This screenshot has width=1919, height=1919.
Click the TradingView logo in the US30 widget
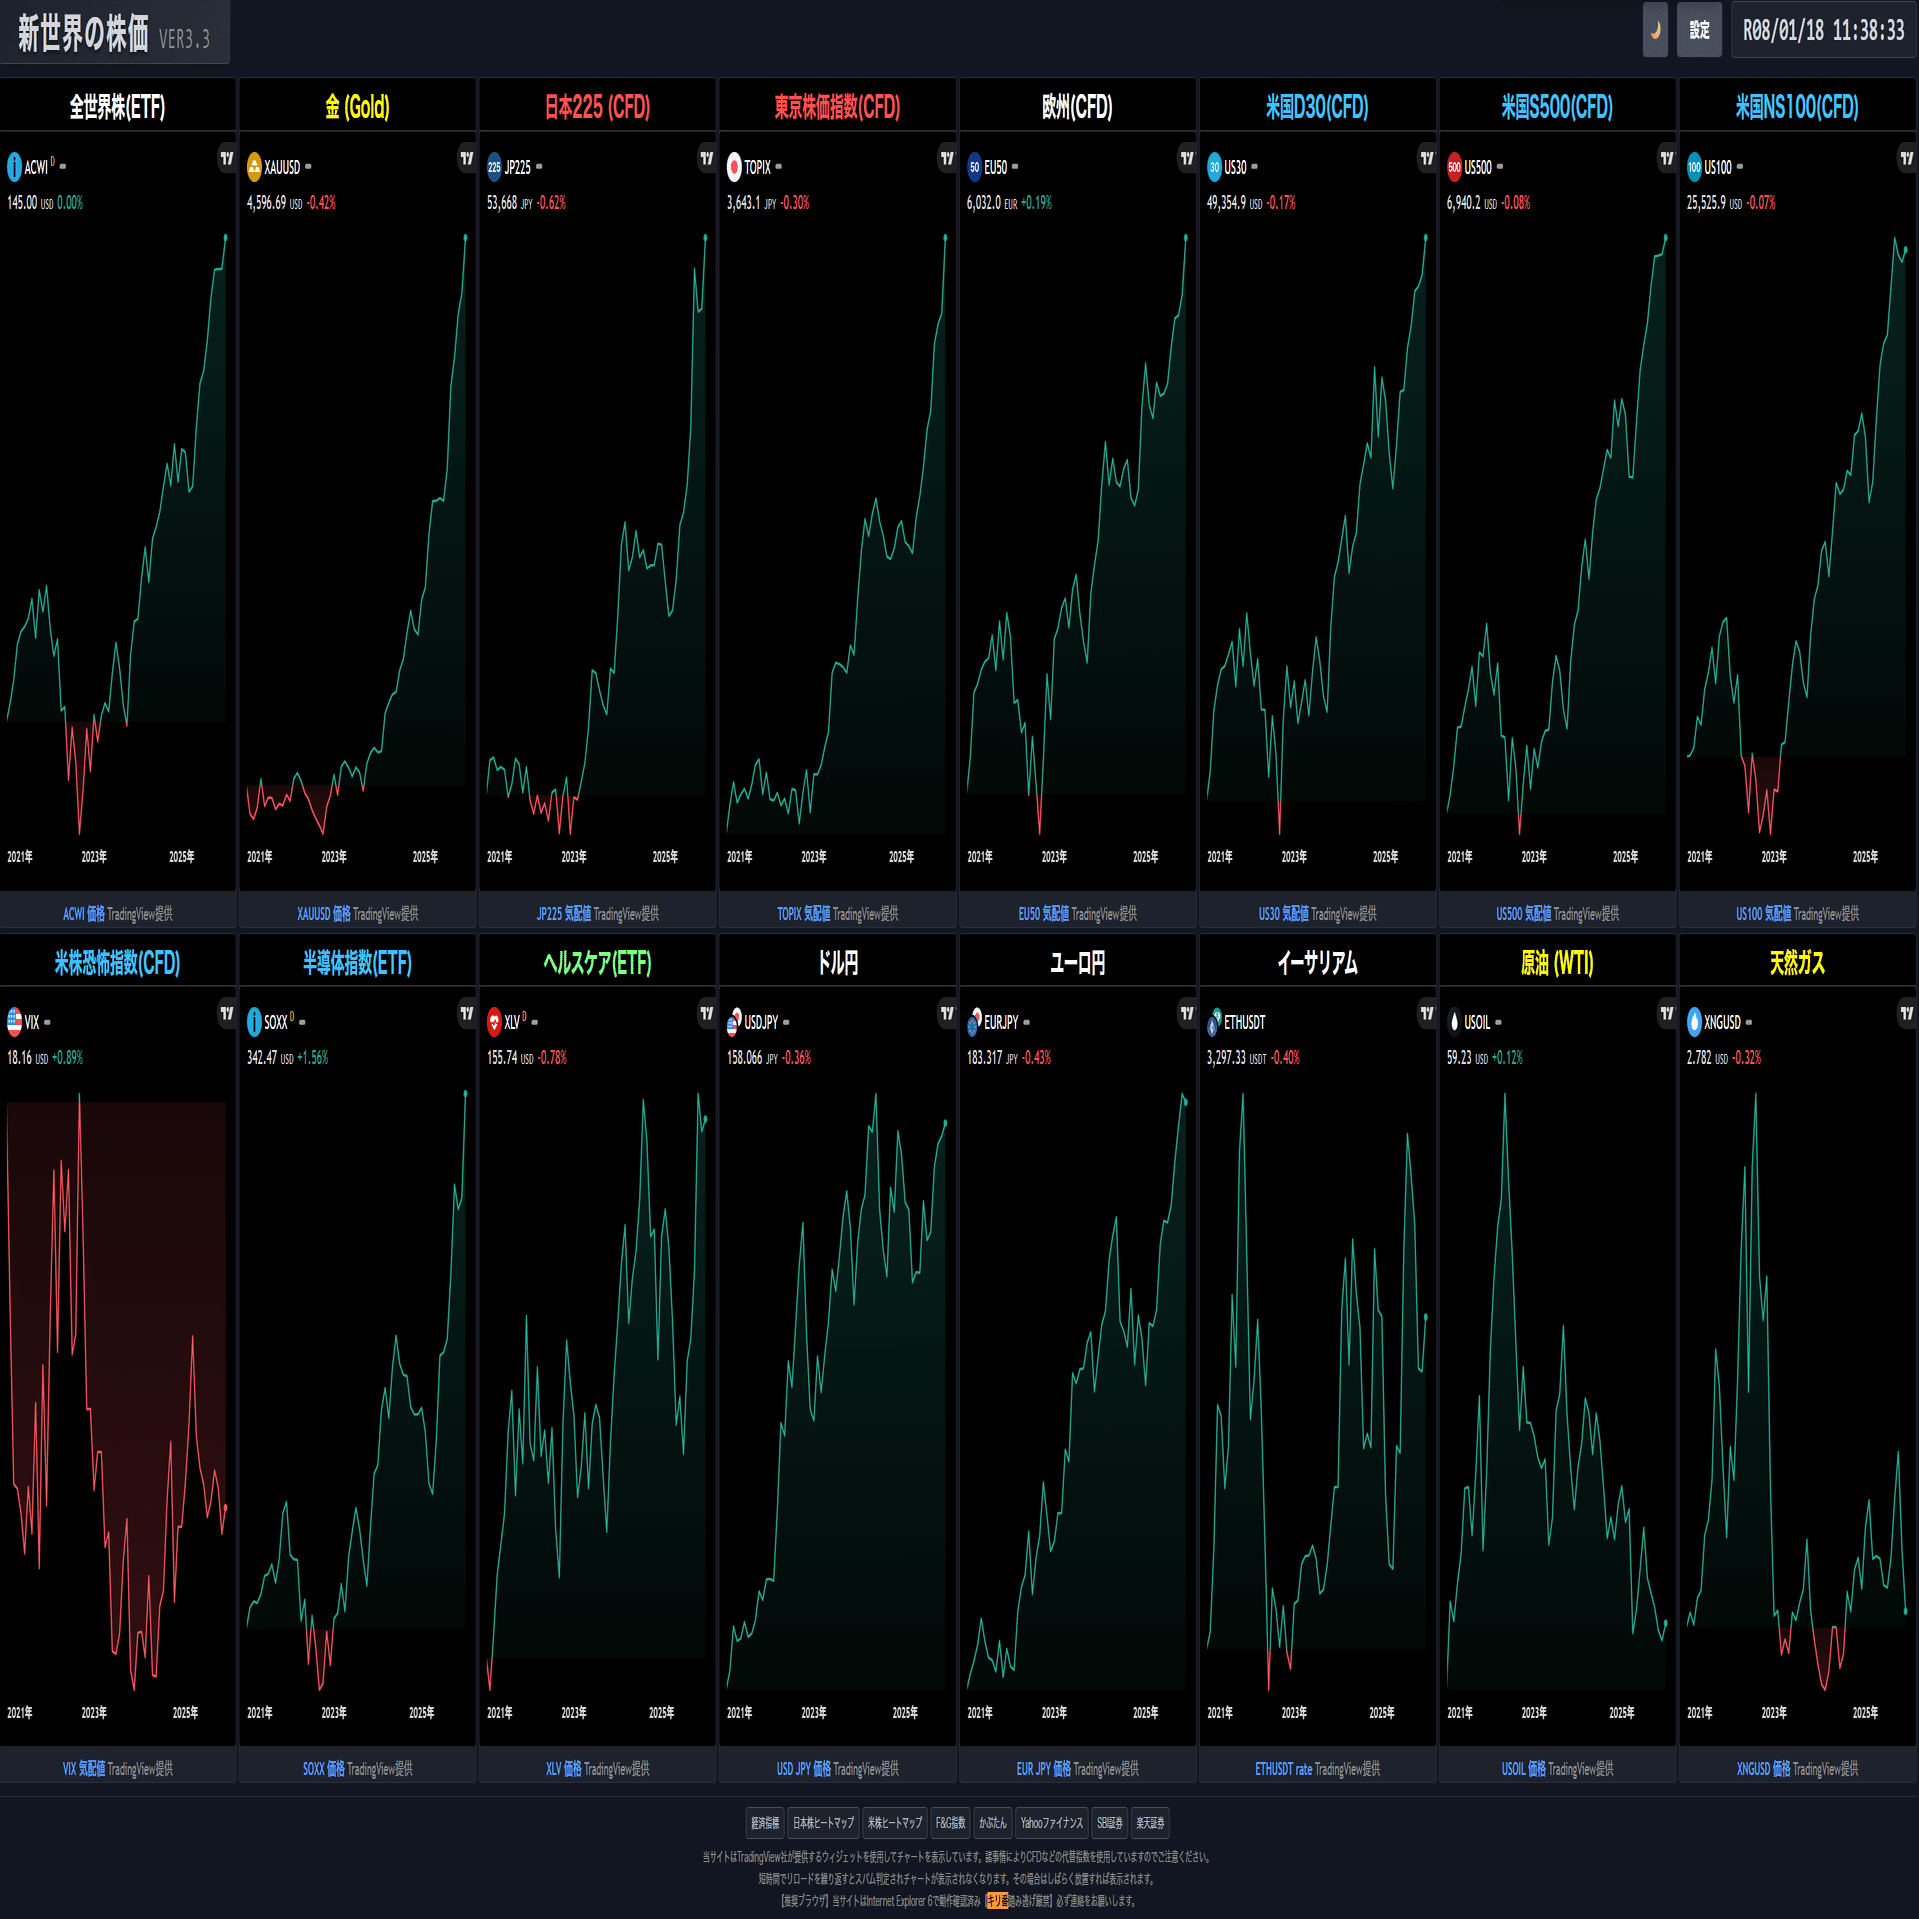click(x=1427, y=158)
